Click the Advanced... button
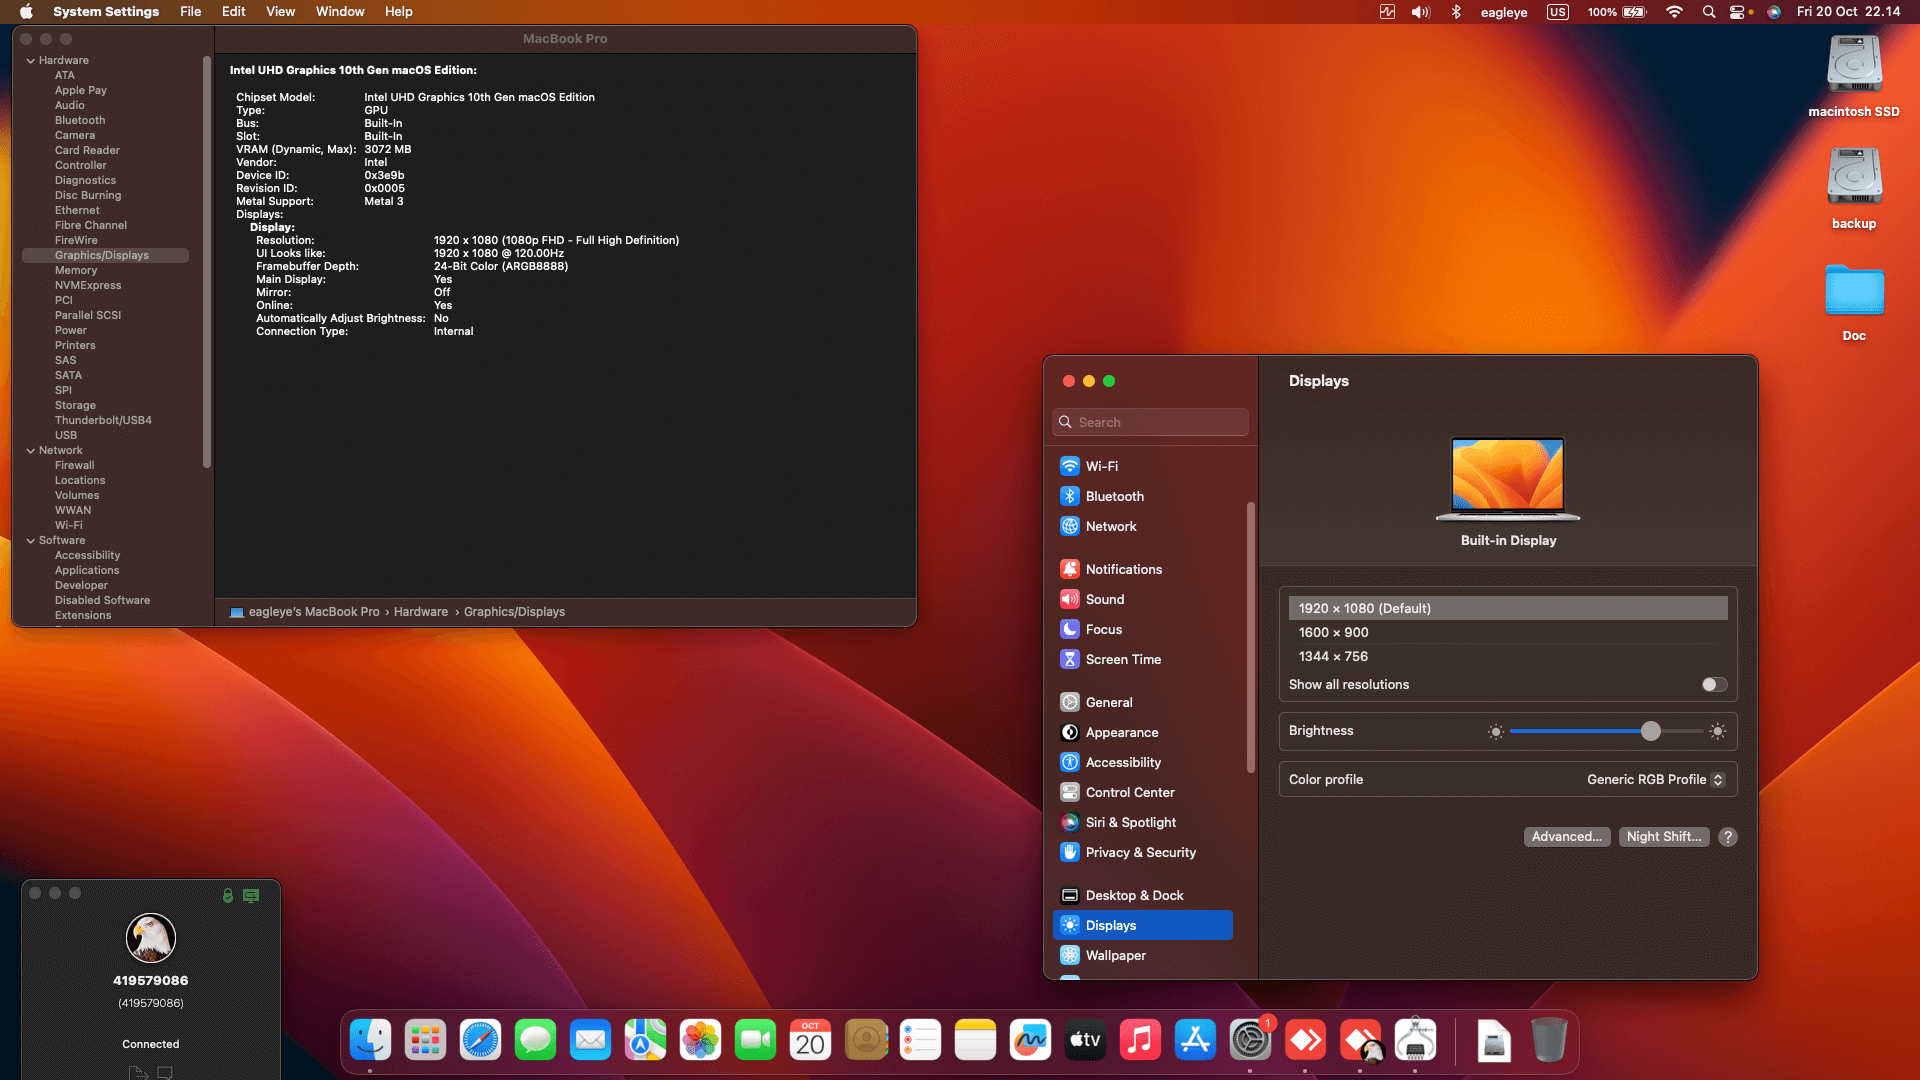 click(1566, 837)
